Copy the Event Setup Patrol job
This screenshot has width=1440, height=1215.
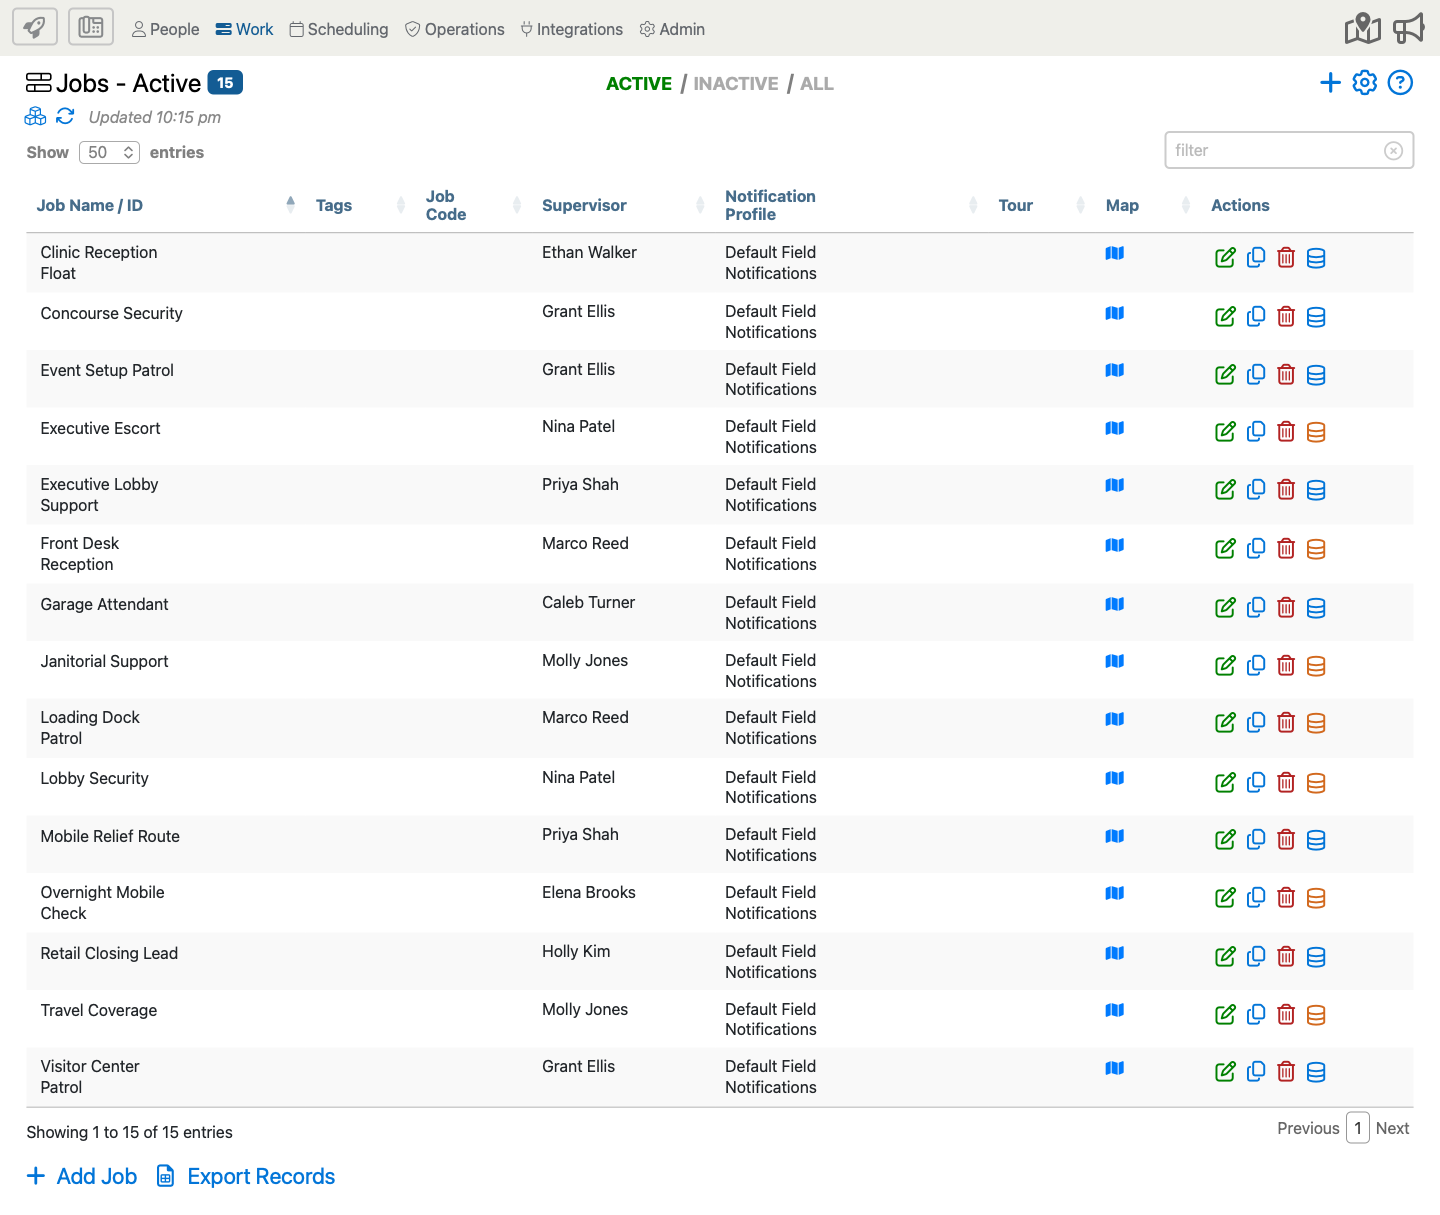pos(1256,374)
